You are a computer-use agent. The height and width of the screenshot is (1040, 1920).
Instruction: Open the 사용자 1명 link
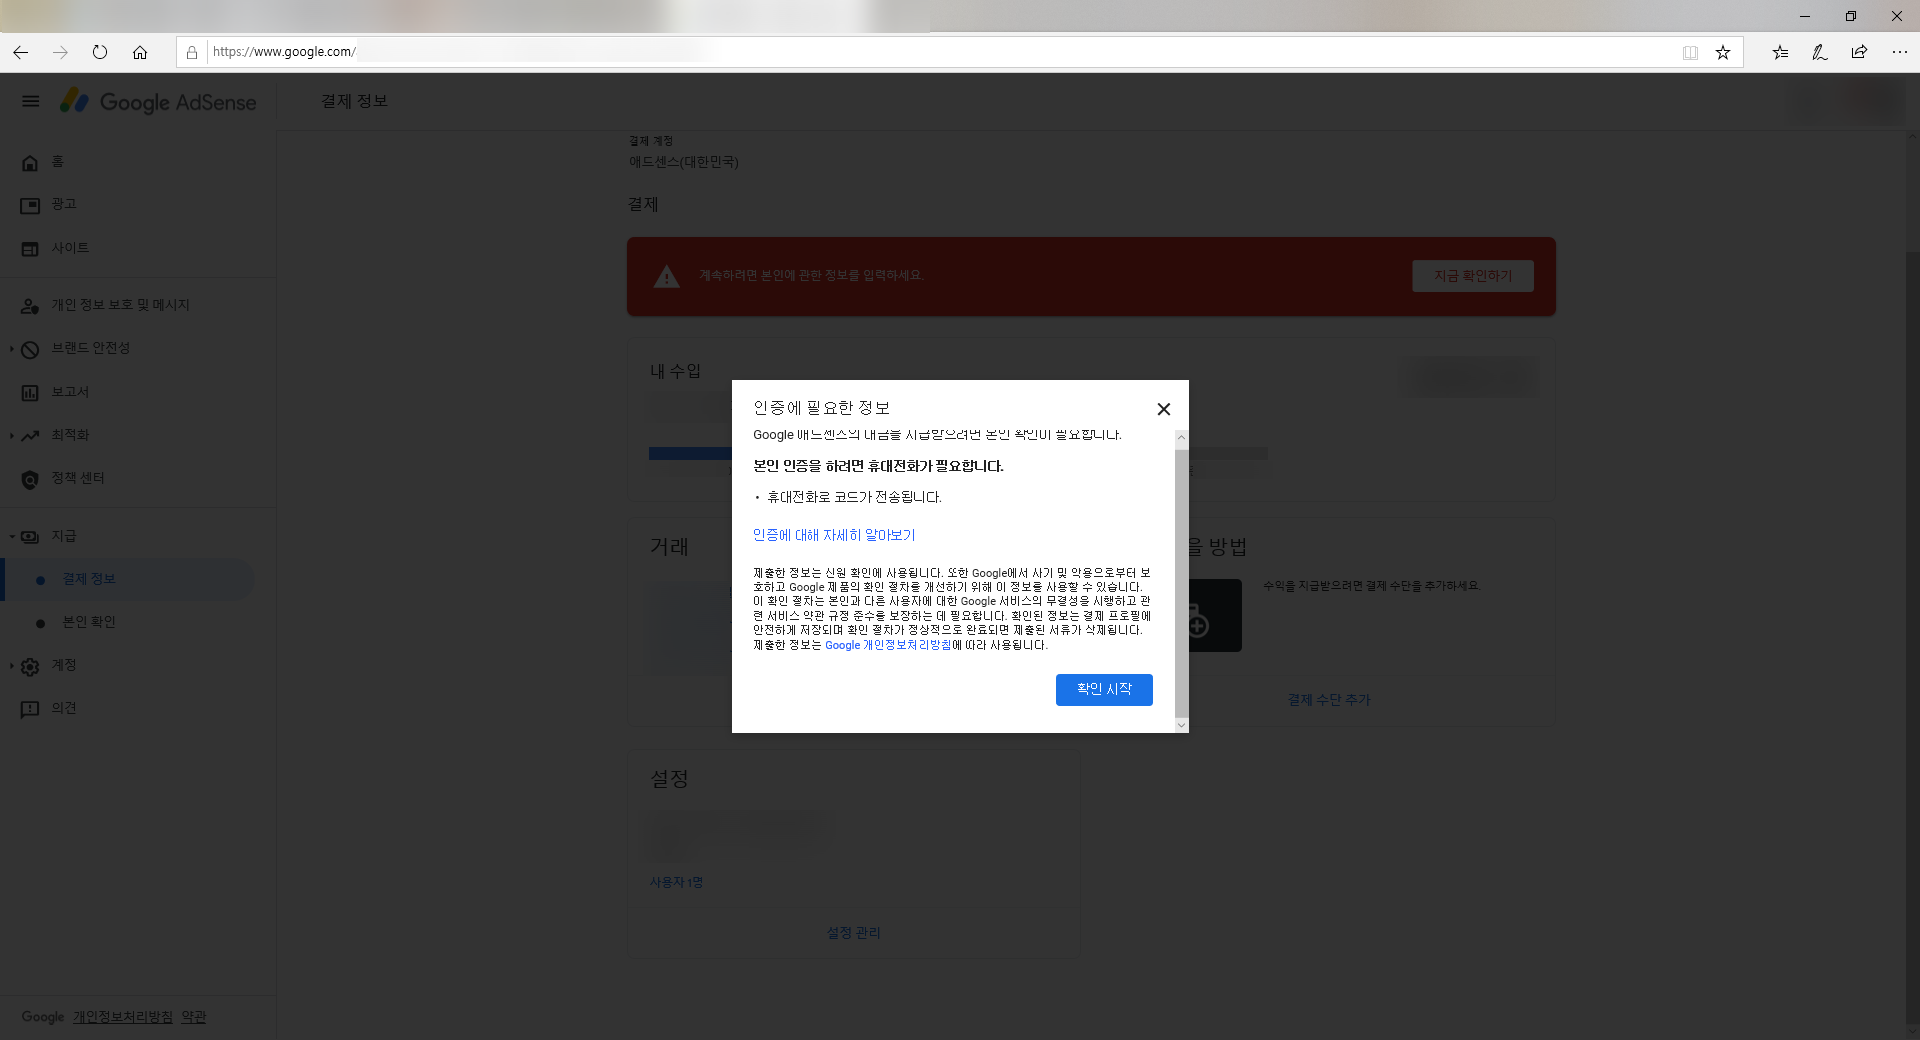[x=676, y=883]
